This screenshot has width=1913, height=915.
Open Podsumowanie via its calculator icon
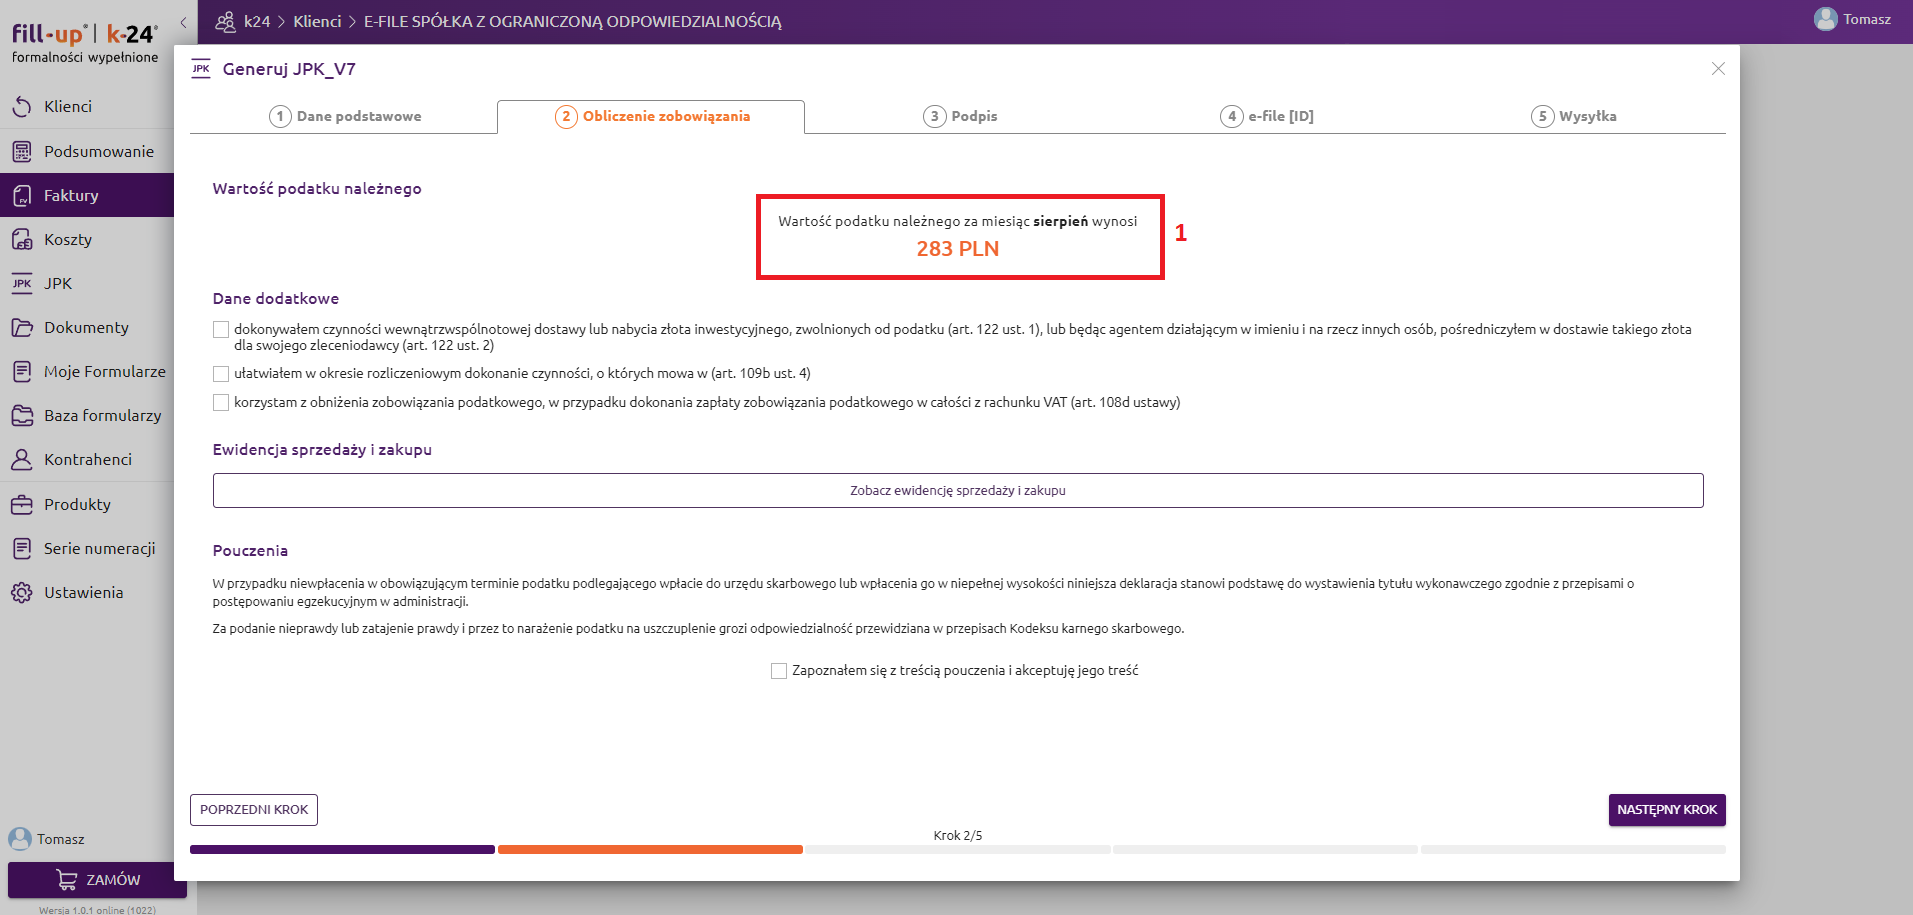click(x=22, y=152)
